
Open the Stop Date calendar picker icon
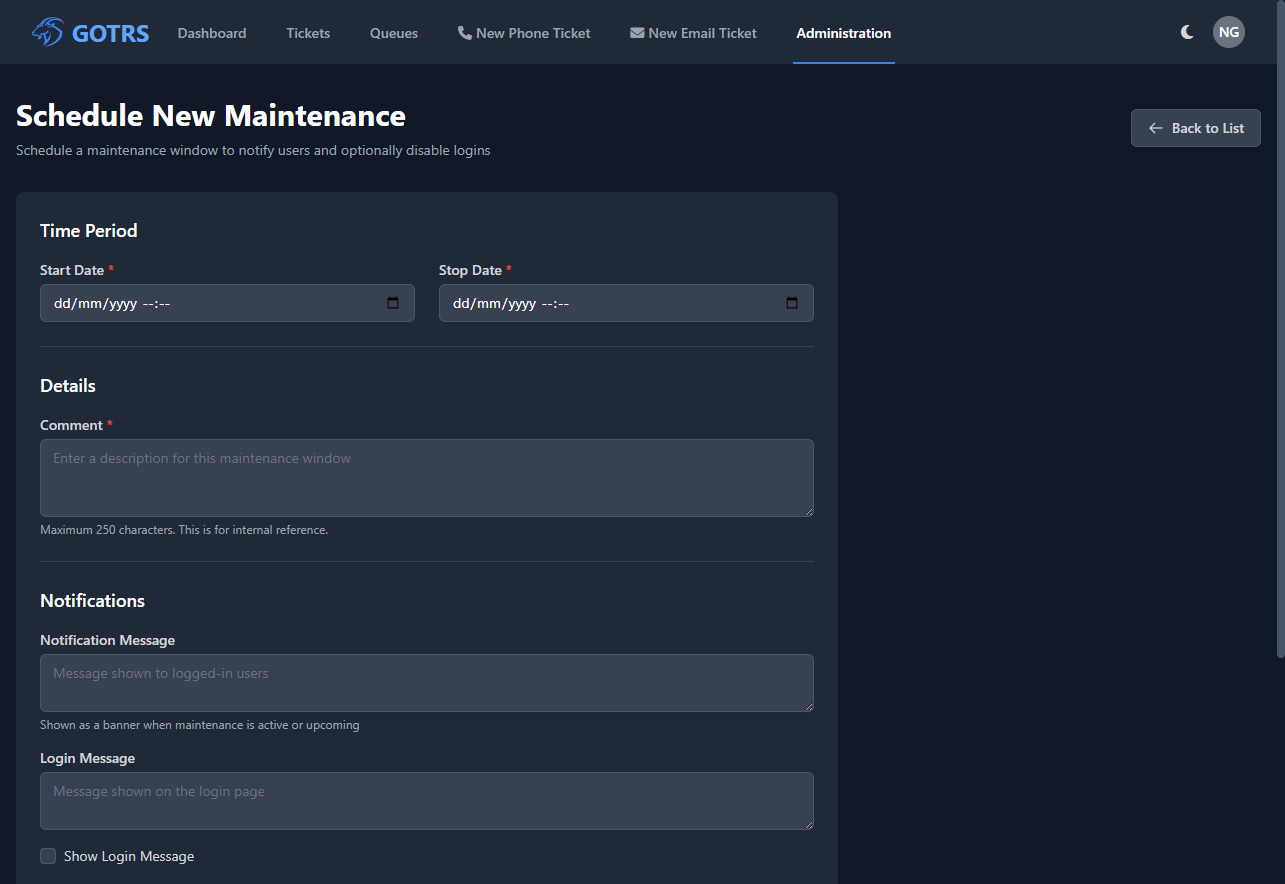coord(792,302)
